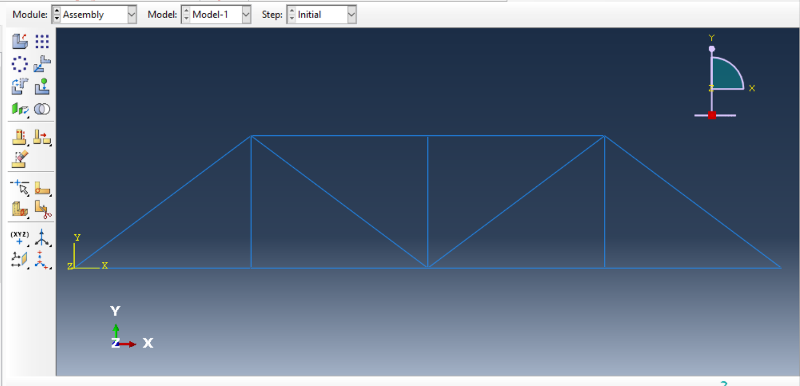
Task: Choose the Linear Pattern tool
Action: click(42, 41)
